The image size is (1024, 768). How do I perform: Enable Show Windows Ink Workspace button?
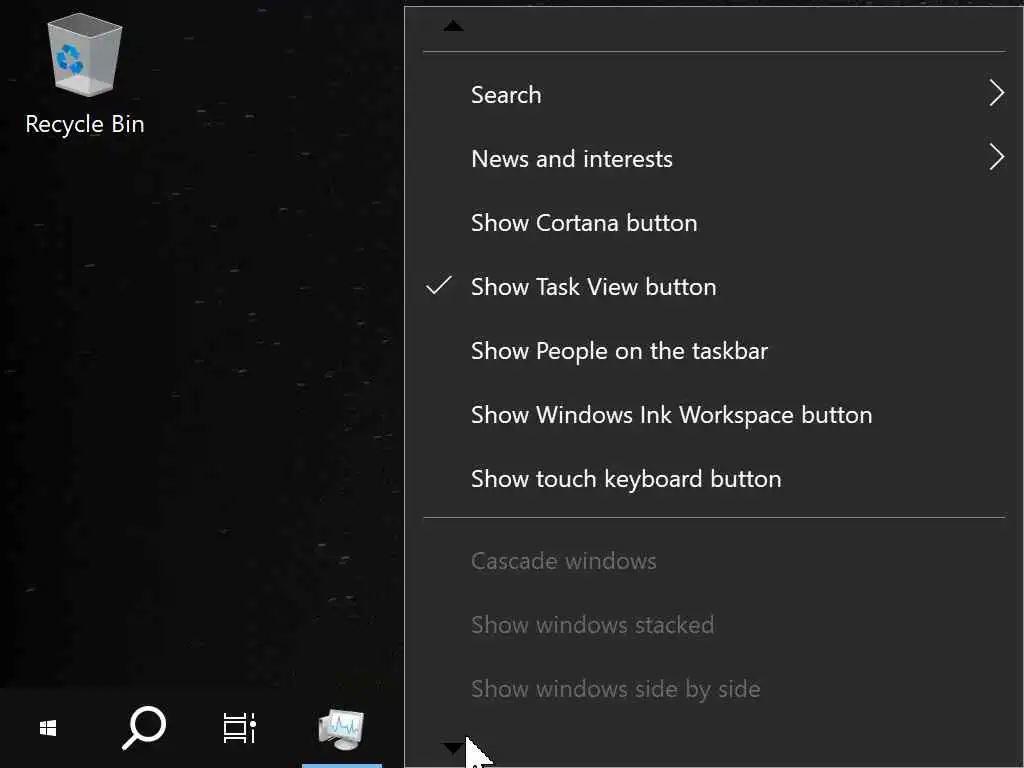(x=714, y=415)
